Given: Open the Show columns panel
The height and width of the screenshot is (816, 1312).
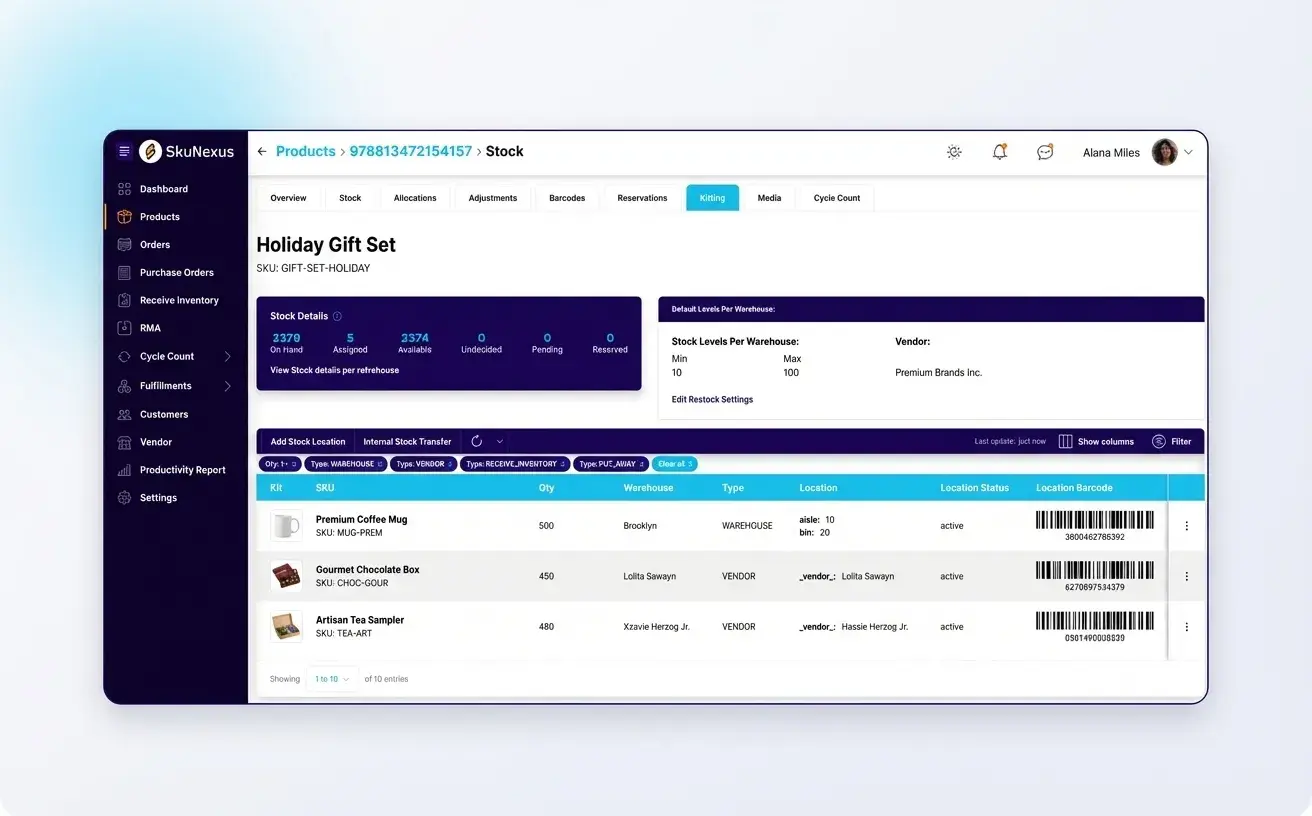Looking at the screenshot, I should (1096, 440).
